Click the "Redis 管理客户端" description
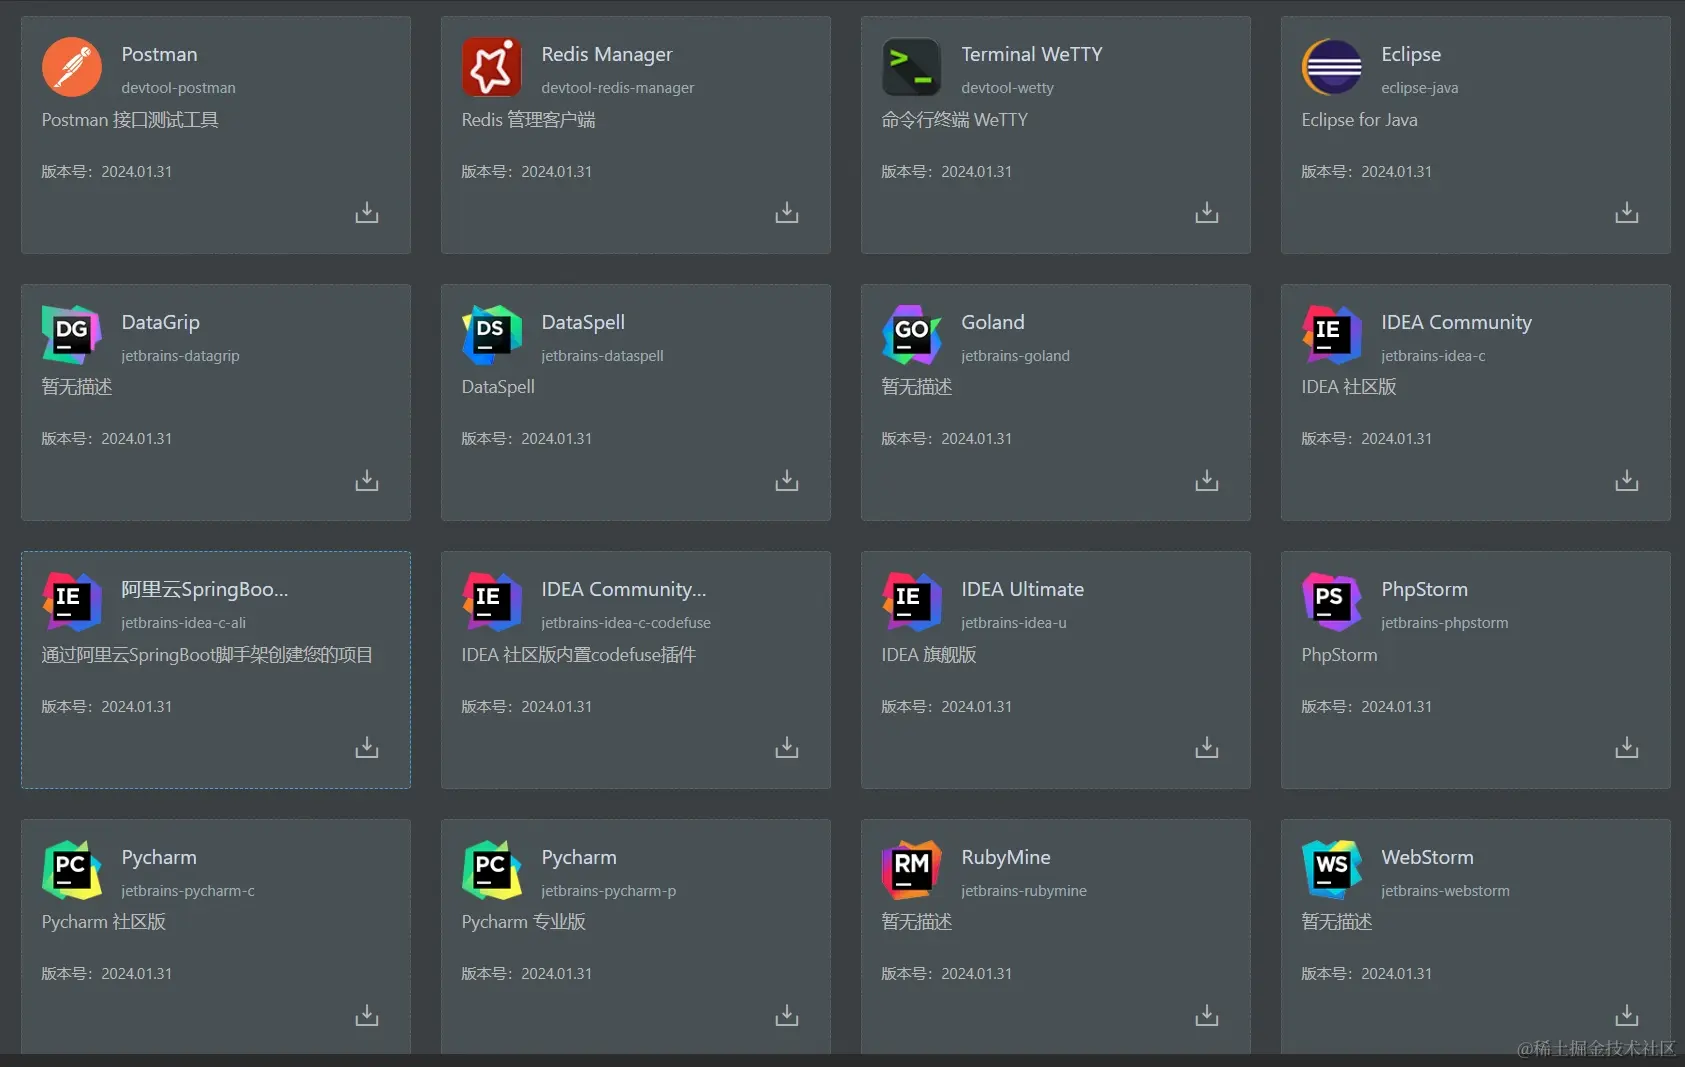 click(x=529, y=120)
